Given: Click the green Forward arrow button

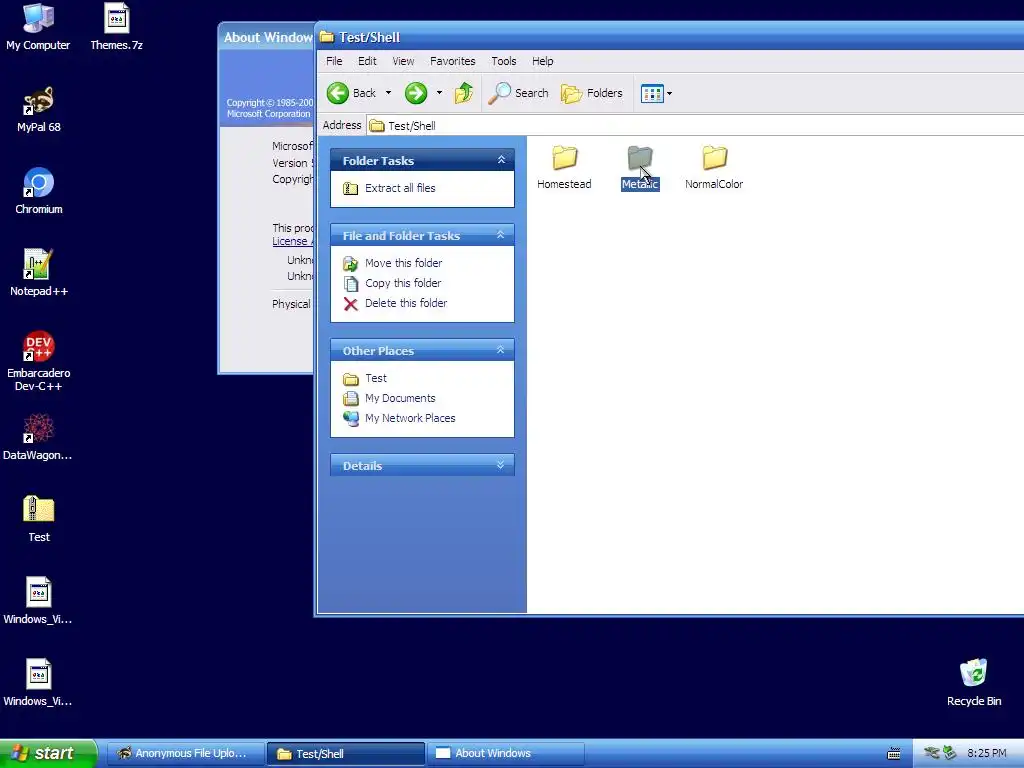Looking at the screenshot, I should coord(416,93).
